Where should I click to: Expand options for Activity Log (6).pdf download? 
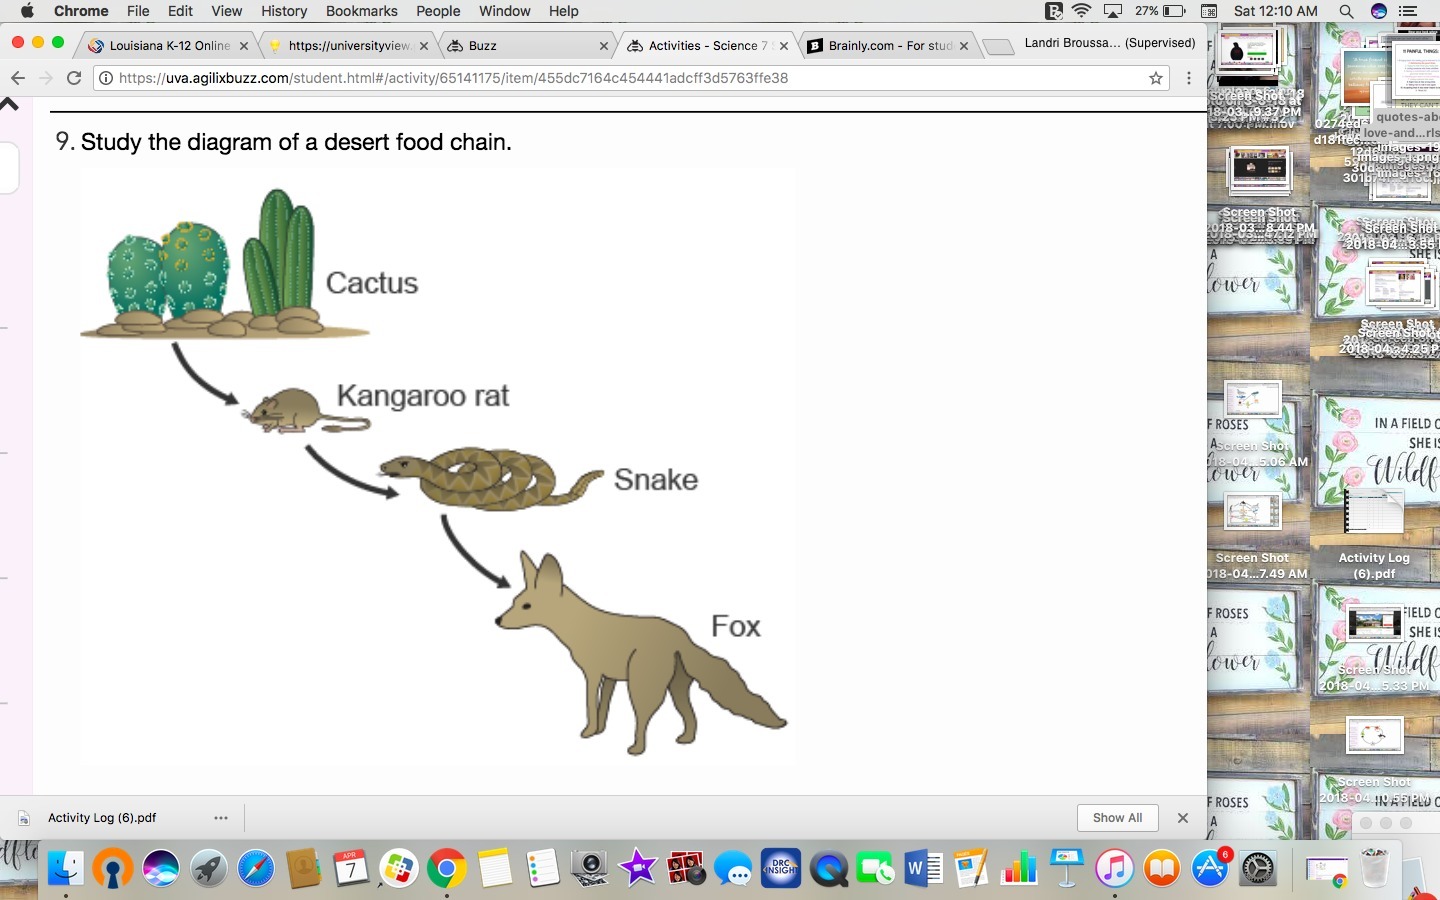click(221, 818)
